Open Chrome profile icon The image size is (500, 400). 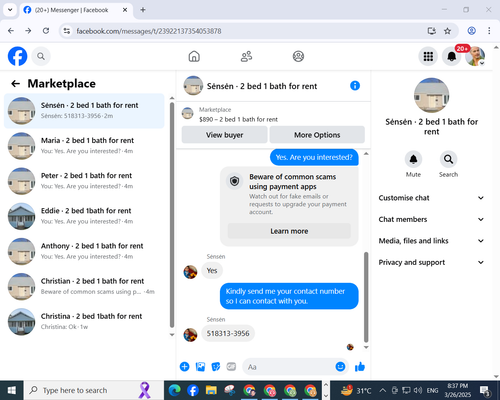(x=471, y=31)
